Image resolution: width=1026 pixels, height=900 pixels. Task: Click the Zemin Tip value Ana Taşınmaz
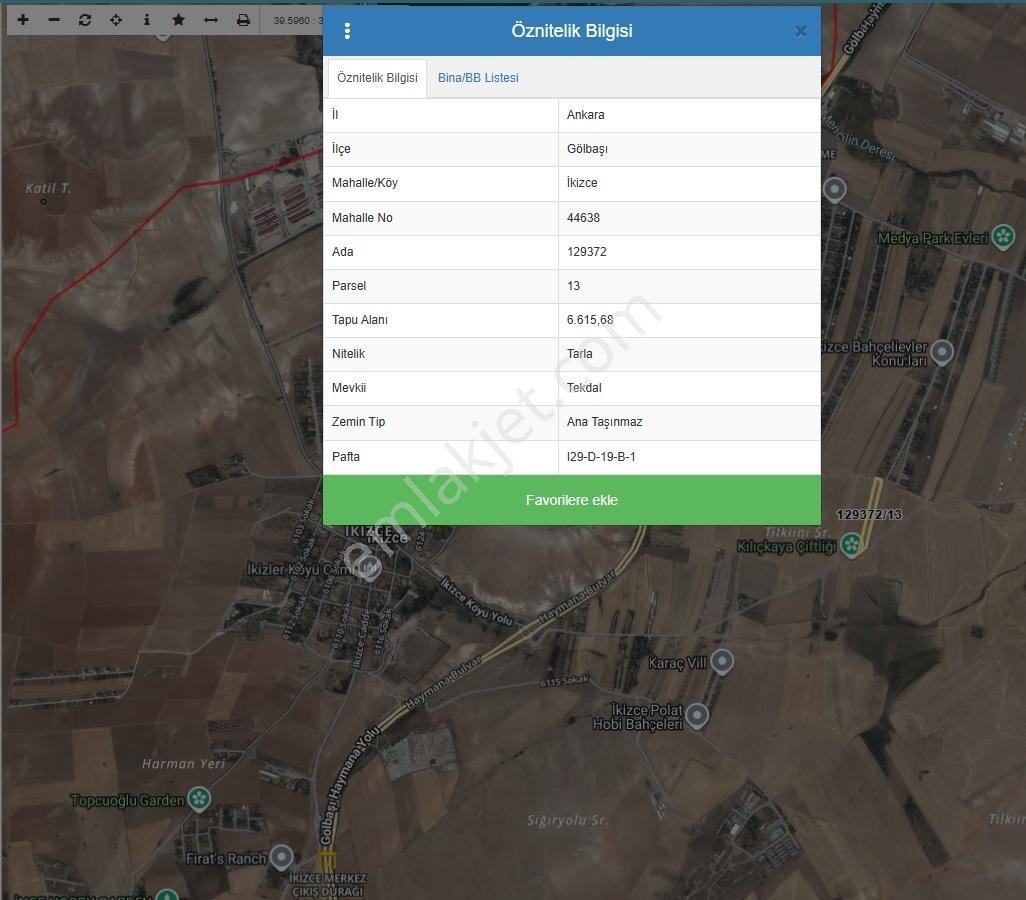(605, 422)
